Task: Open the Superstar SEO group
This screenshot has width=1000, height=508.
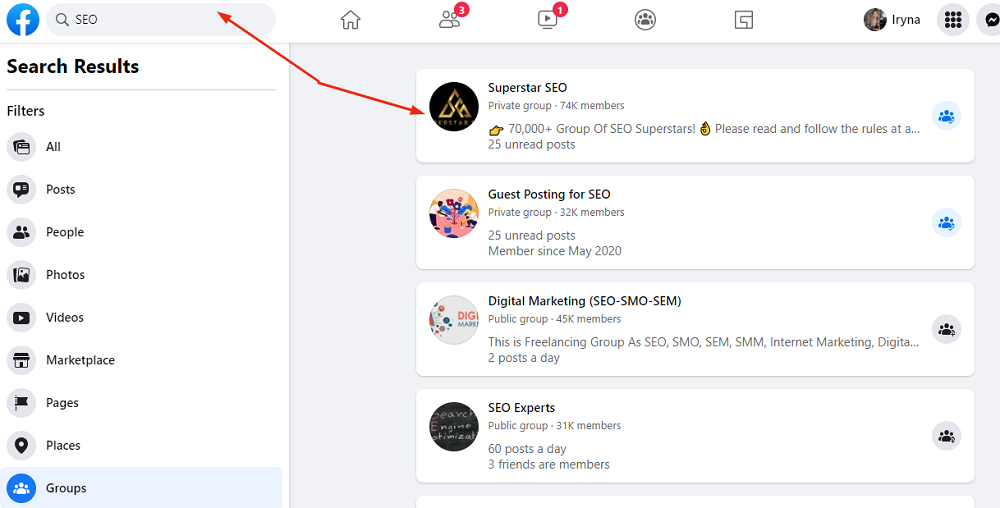Action: pyautogui.click(x=527, y=88)
